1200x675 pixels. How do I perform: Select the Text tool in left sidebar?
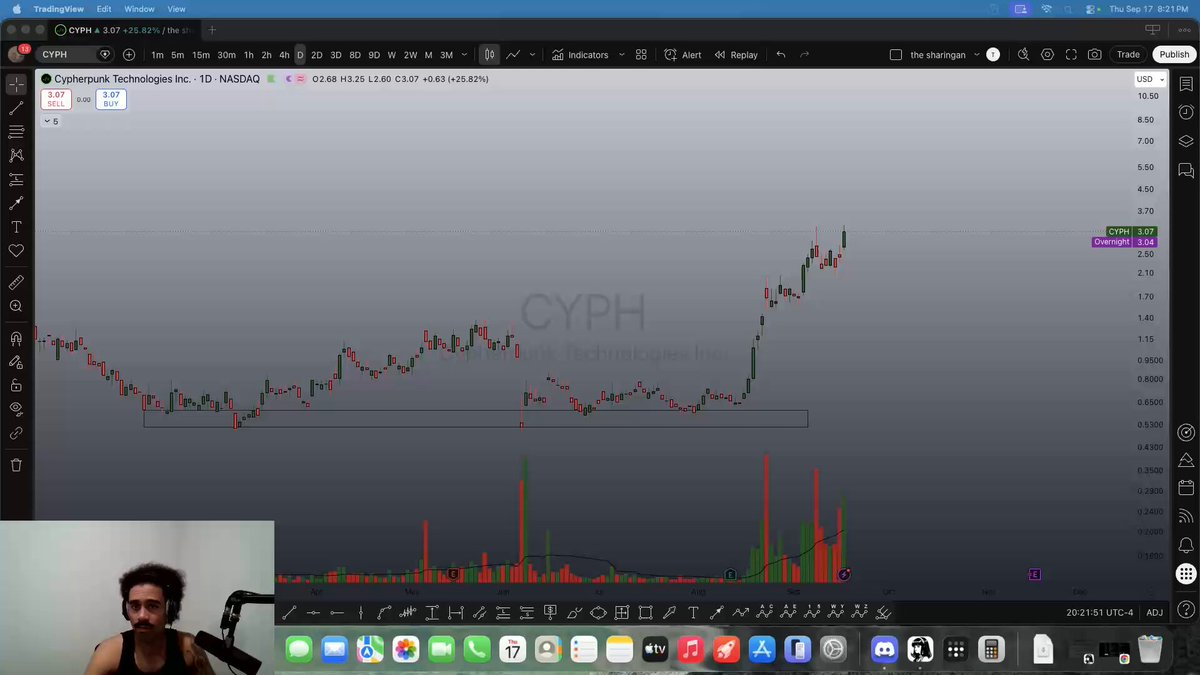tap(16, 227)
